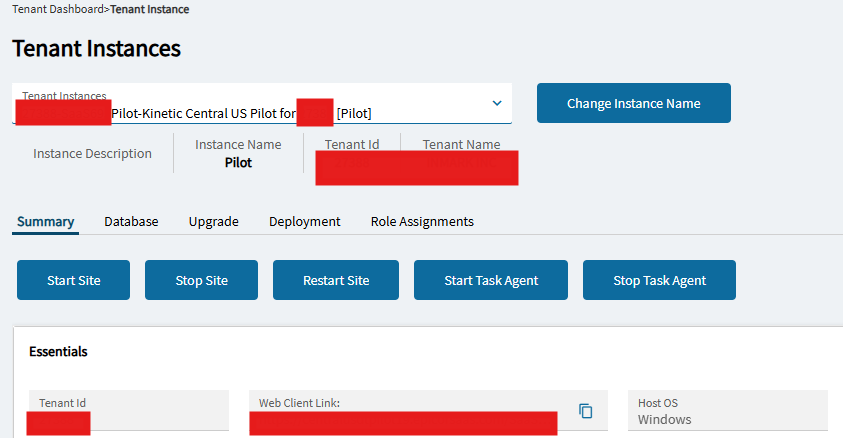The height and width of the screenshot is (438, 843).
Task: Click the Start Site button
Action: 73,280
